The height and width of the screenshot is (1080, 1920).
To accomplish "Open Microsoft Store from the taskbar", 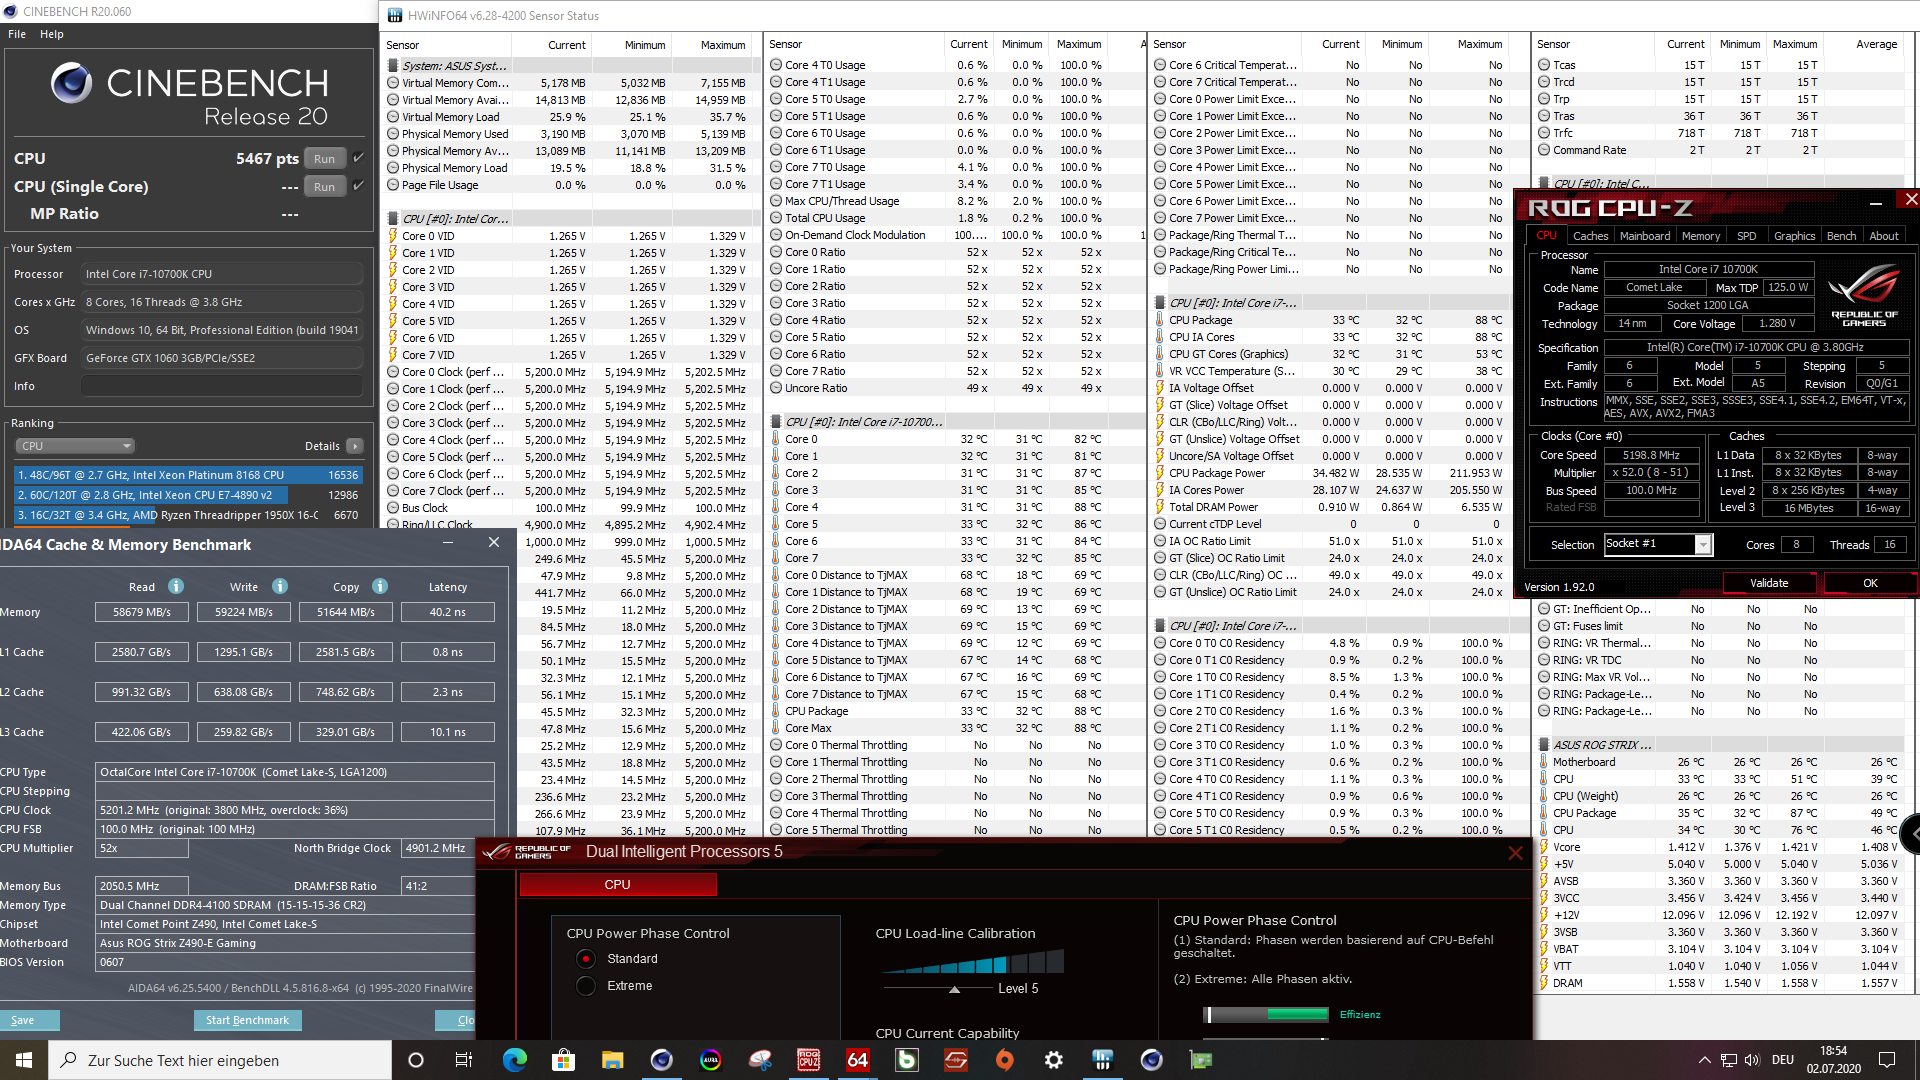I will 564,1060.
